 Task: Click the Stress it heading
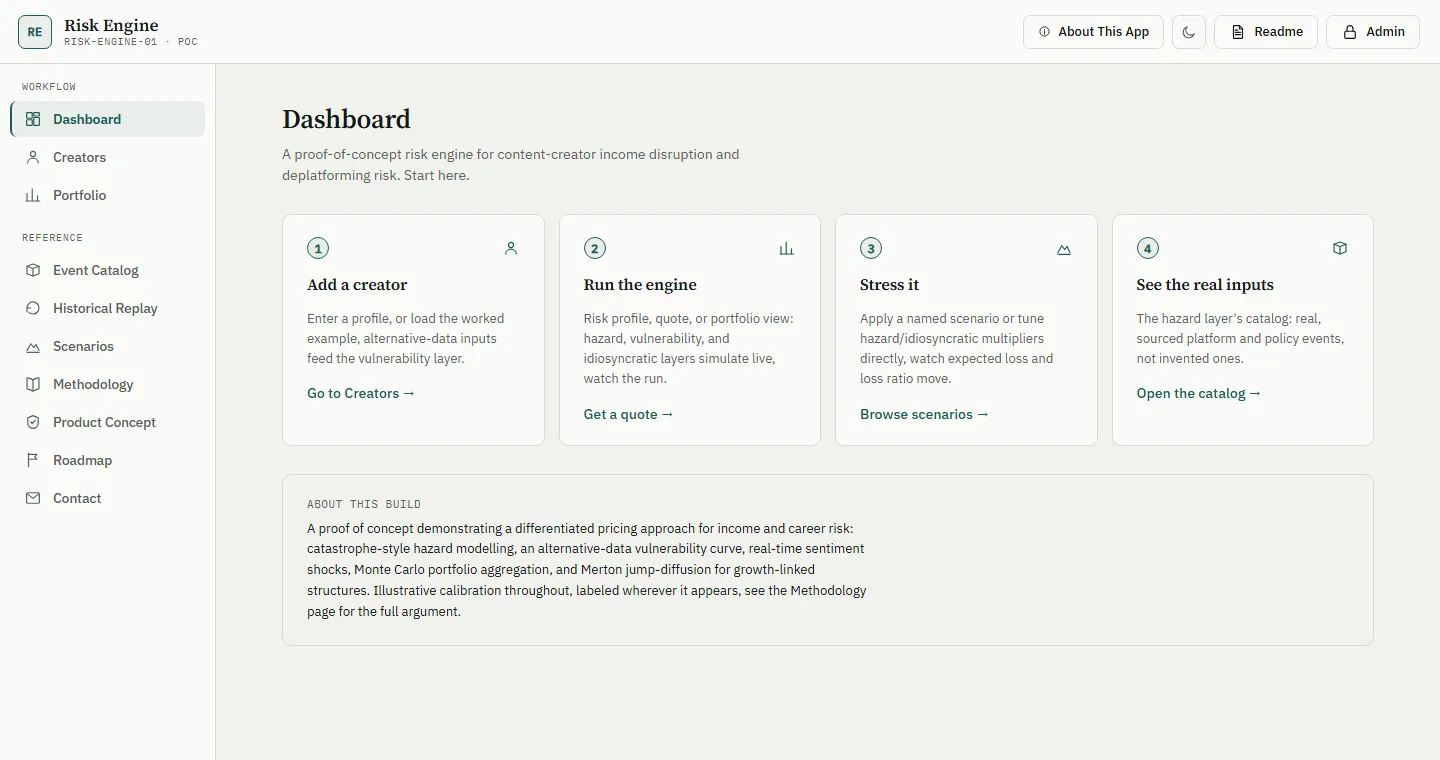point(889,285)
